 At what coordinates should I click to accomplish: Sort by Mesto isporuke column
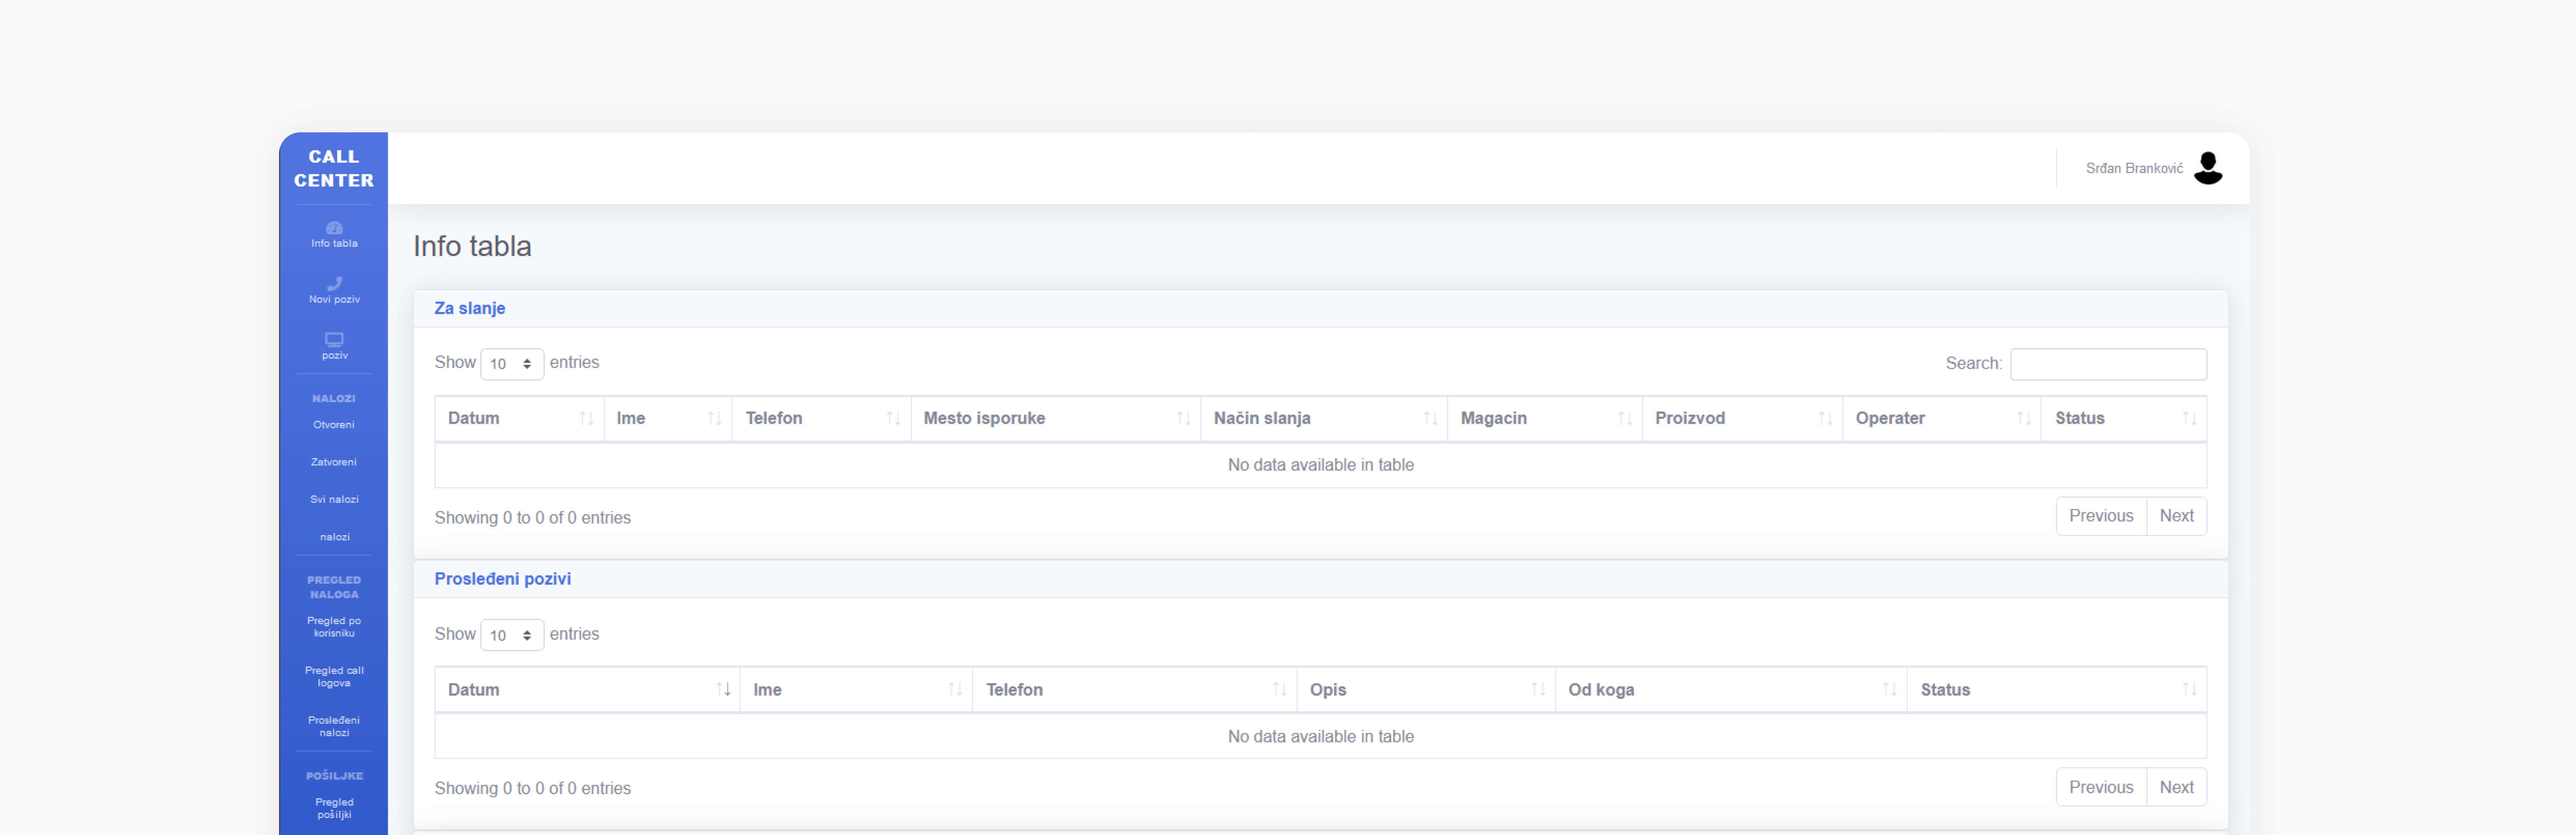(1055, 418)
